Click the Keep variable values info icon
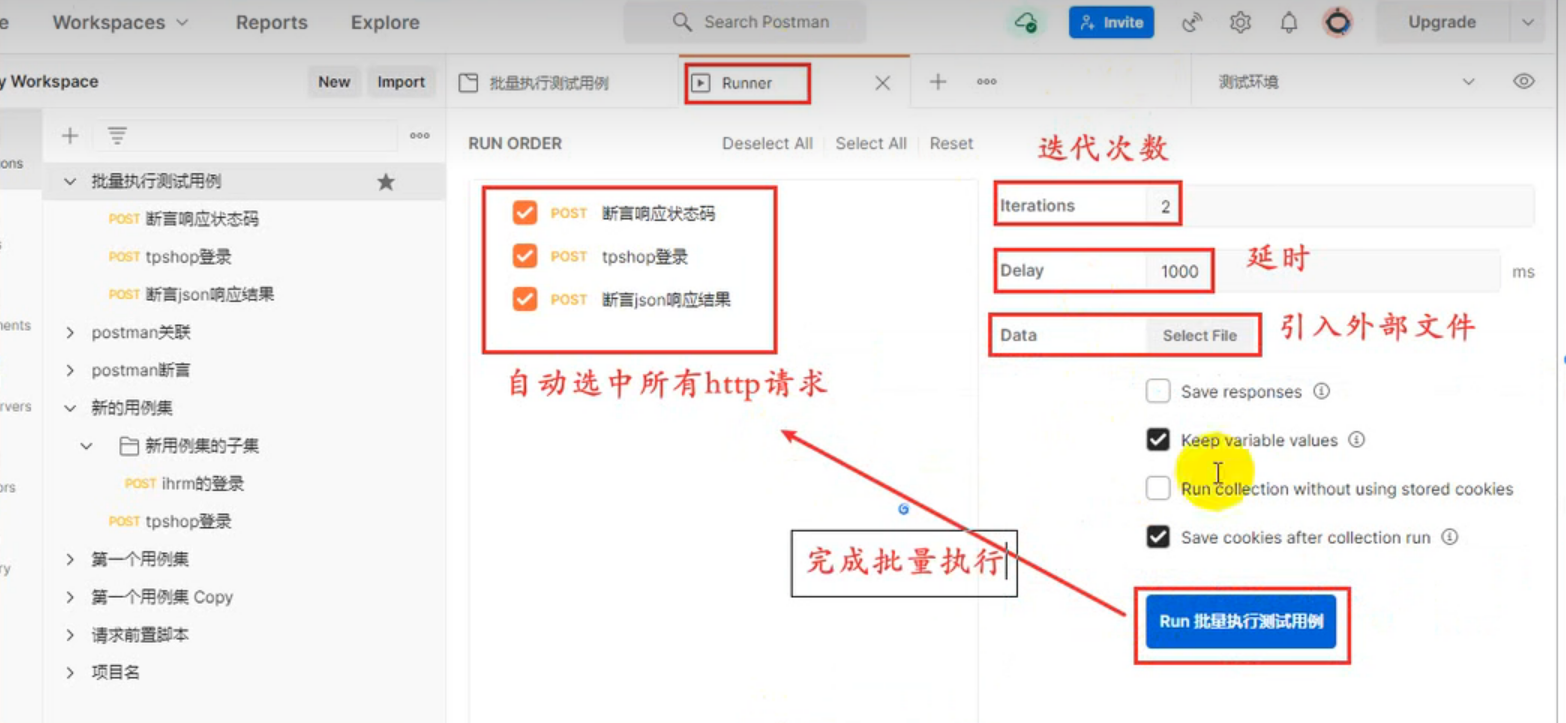Screen dimensions: 1566x723 1357,439
